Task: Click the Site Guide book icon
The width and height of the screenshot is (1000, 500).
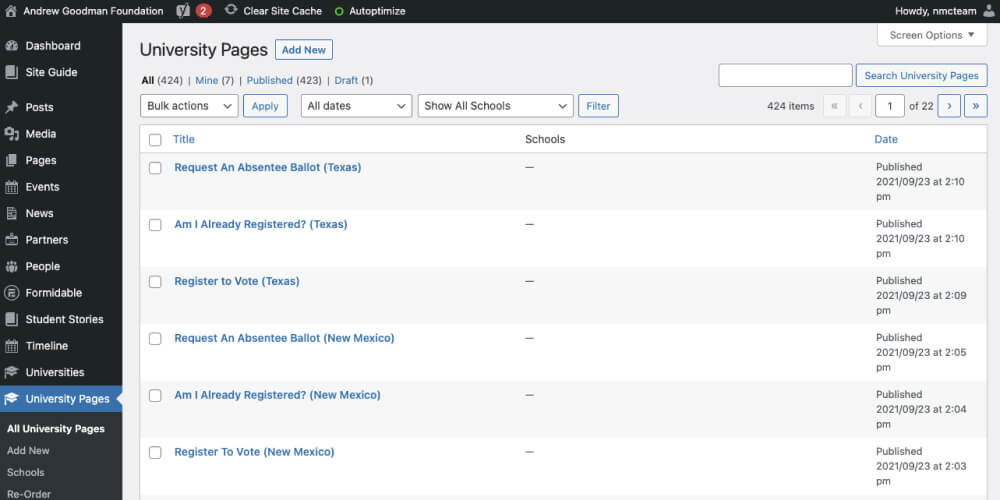Action: 11,72
